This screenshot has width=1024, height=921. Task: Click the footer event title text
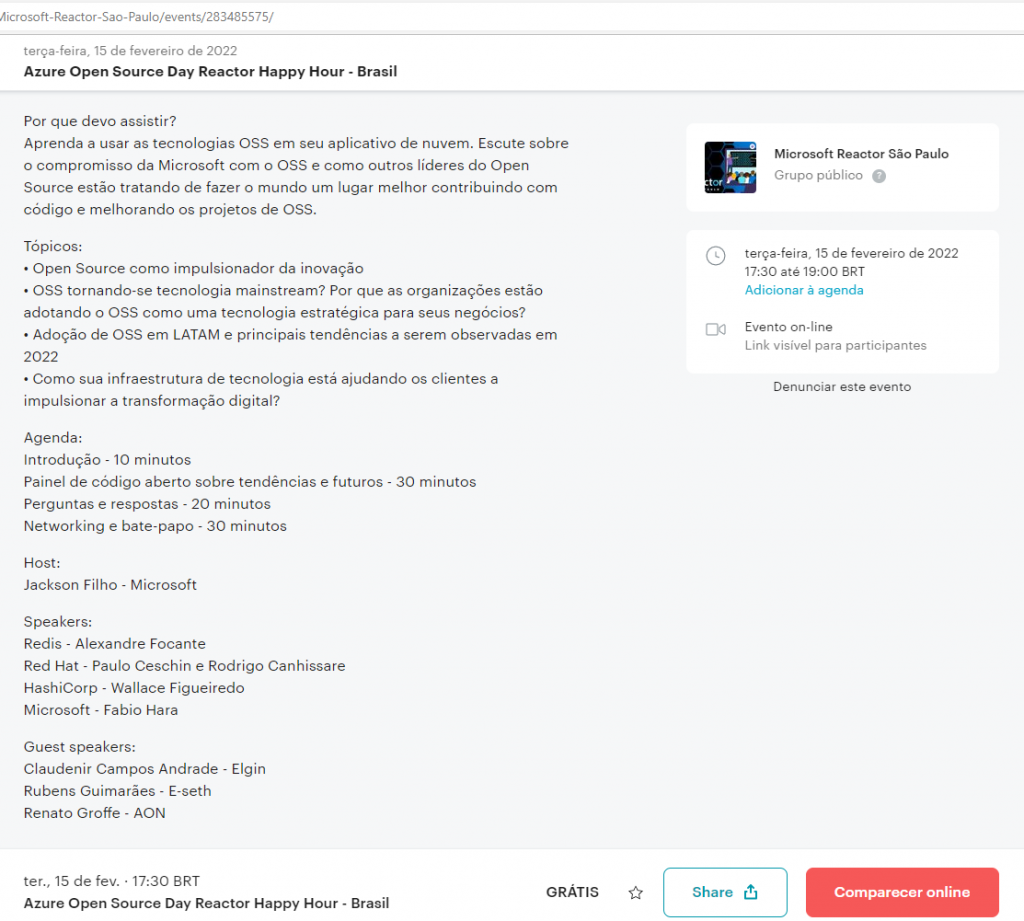point(206,903)
